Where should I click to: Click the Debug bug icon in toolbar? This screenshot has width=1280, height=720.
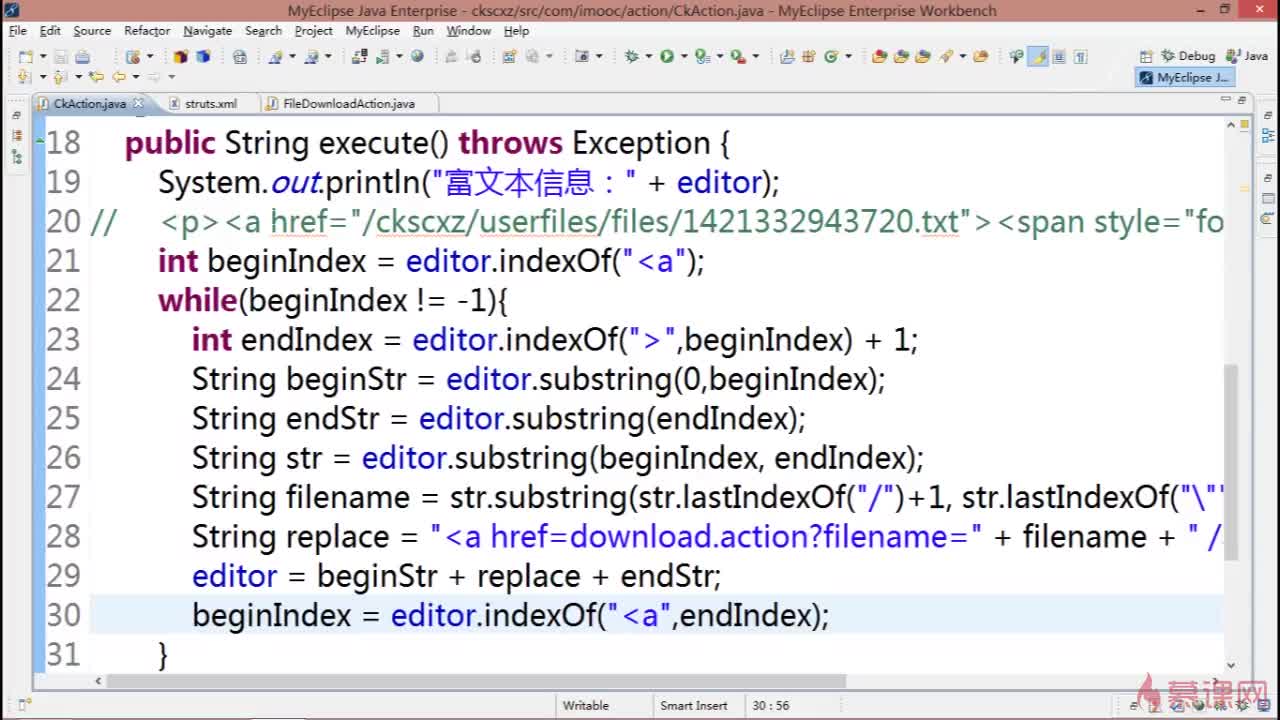(x=631, y=56)
